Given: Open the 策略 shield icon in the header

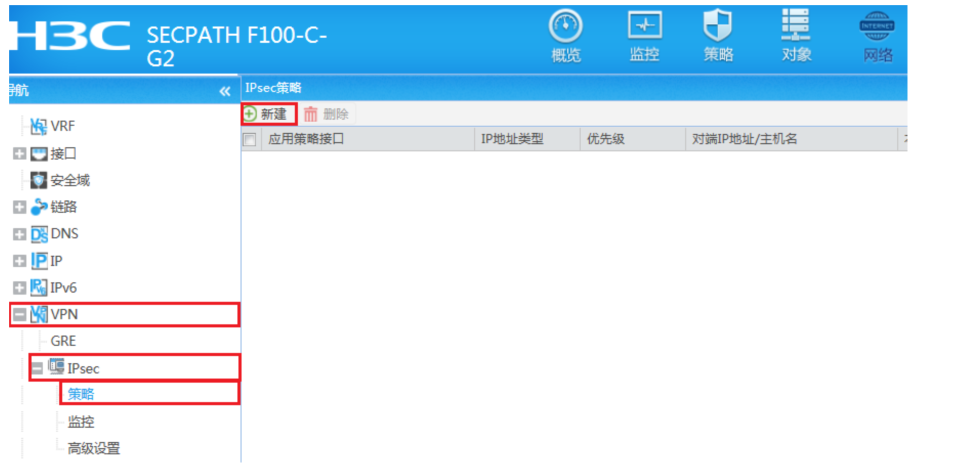Looking at the screenshot, I should tap(718, 27).
